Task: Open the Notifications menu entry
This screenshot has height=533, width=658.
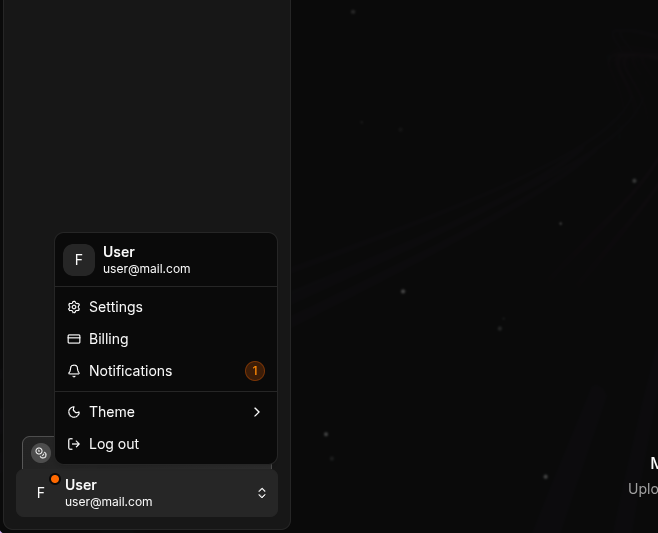Action: pyautogui.click(x=166, y=371)
